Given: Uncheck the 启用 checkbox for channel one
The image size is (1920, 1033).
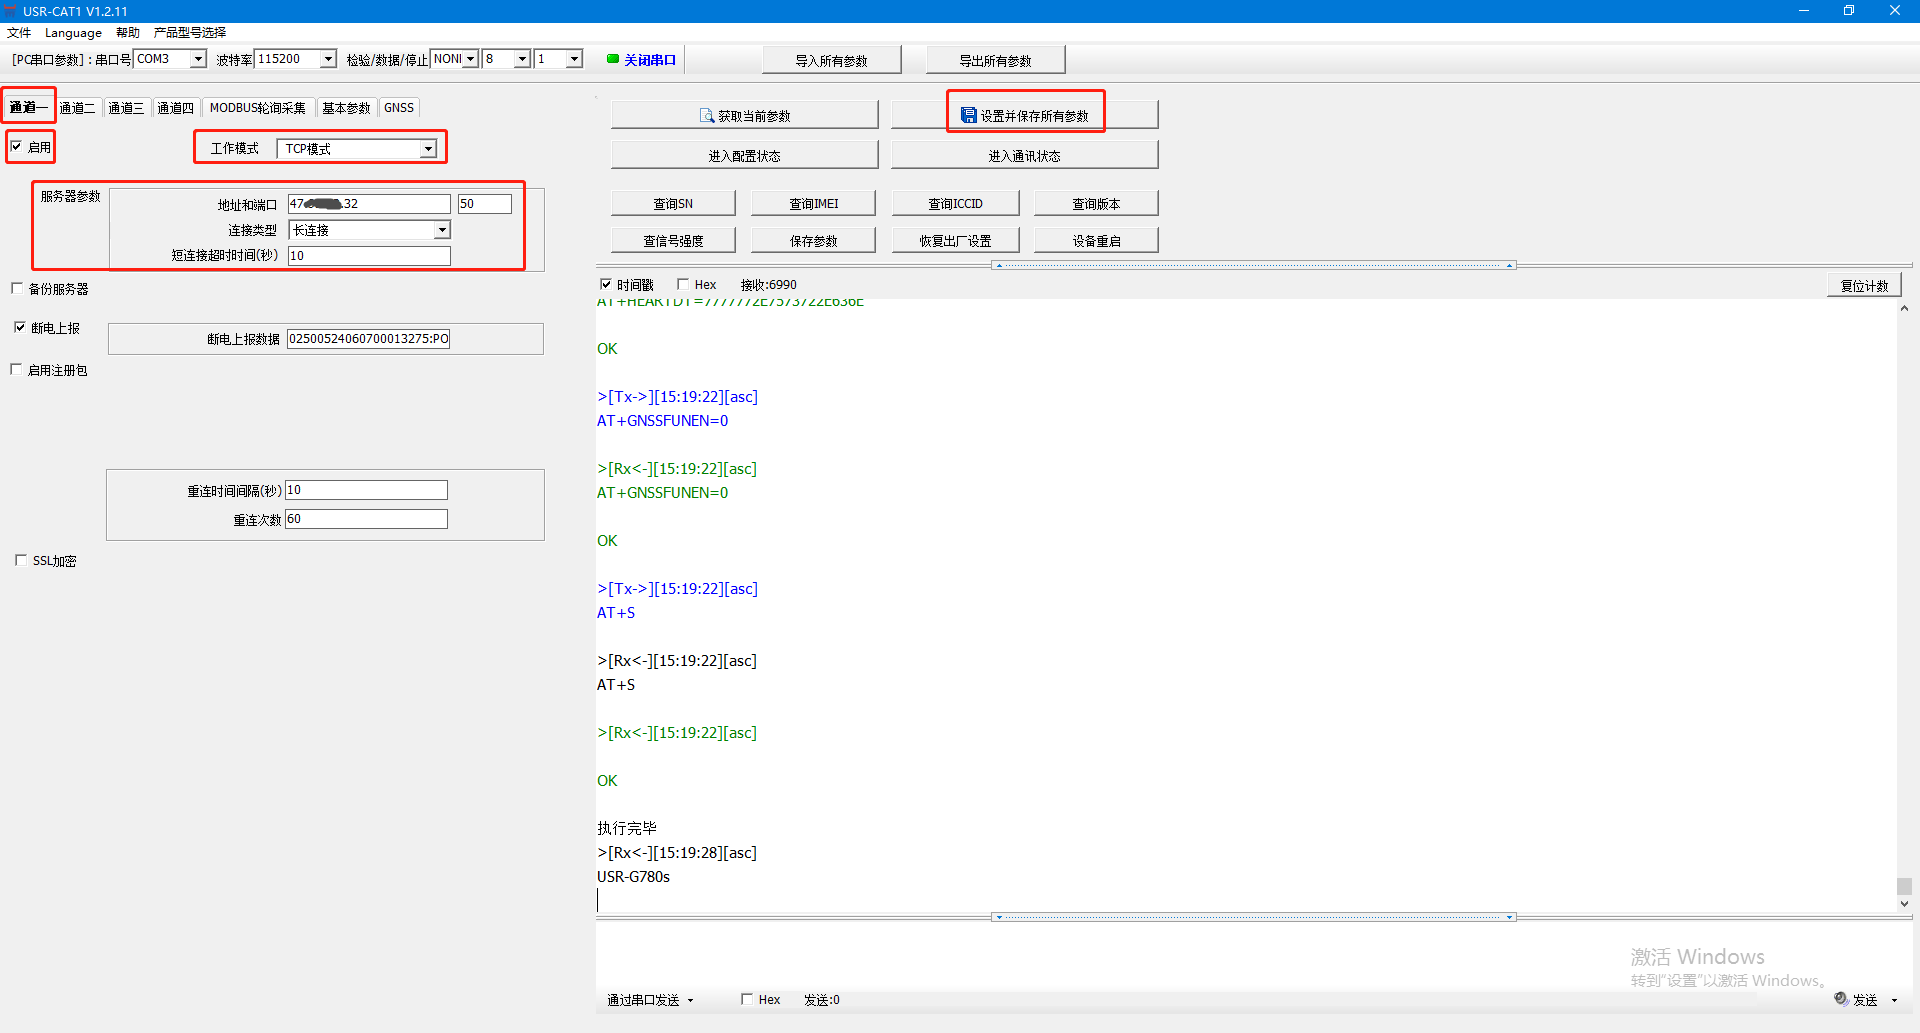Looking at the screenshot, I should click(16, 147).
